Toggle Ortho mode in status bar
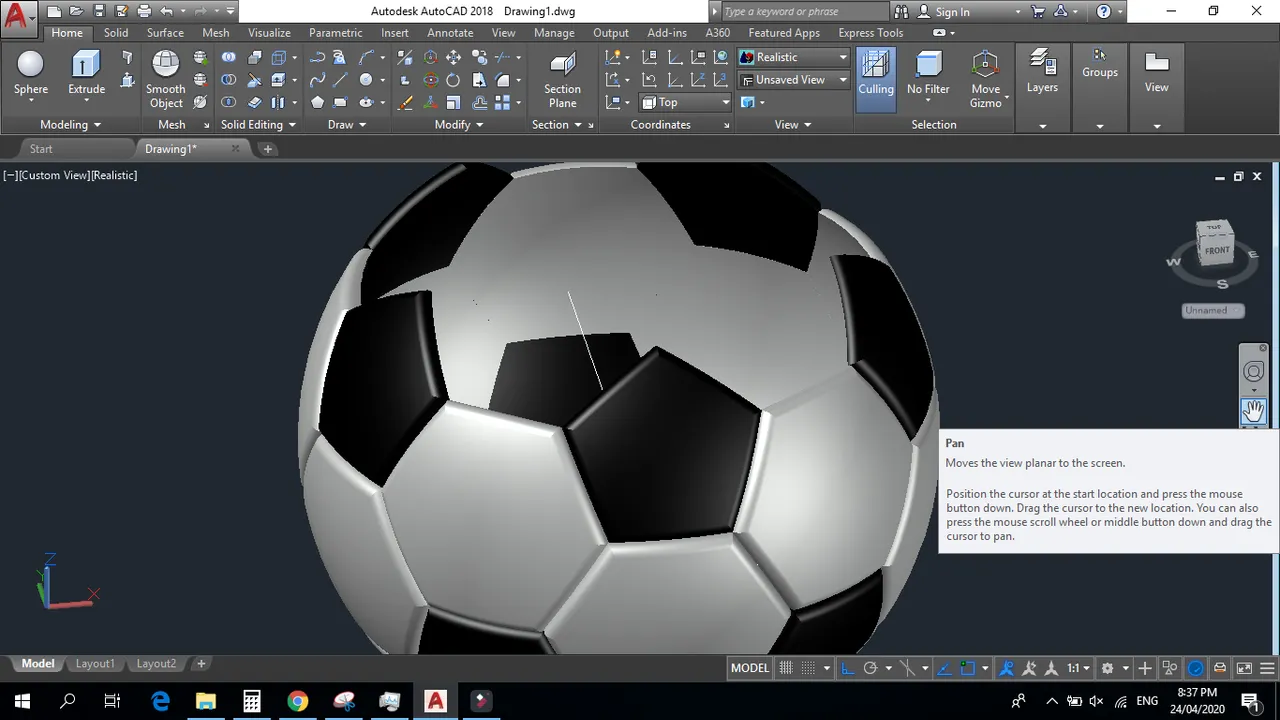This screenshot has width=1280, height=720. [x=847, y=668]
